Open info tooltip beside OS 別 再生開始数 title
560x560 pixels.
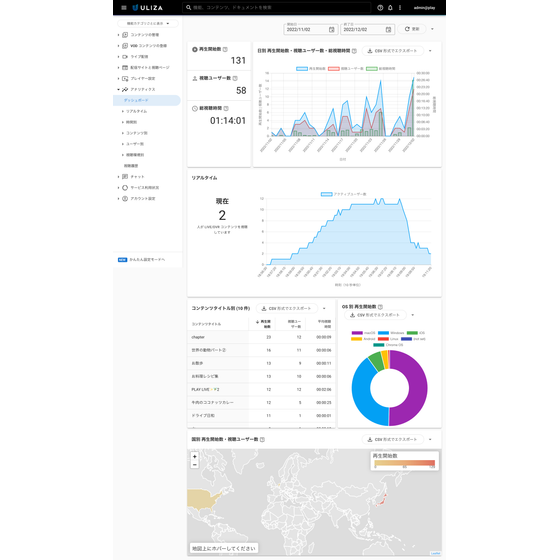(380, 307)
